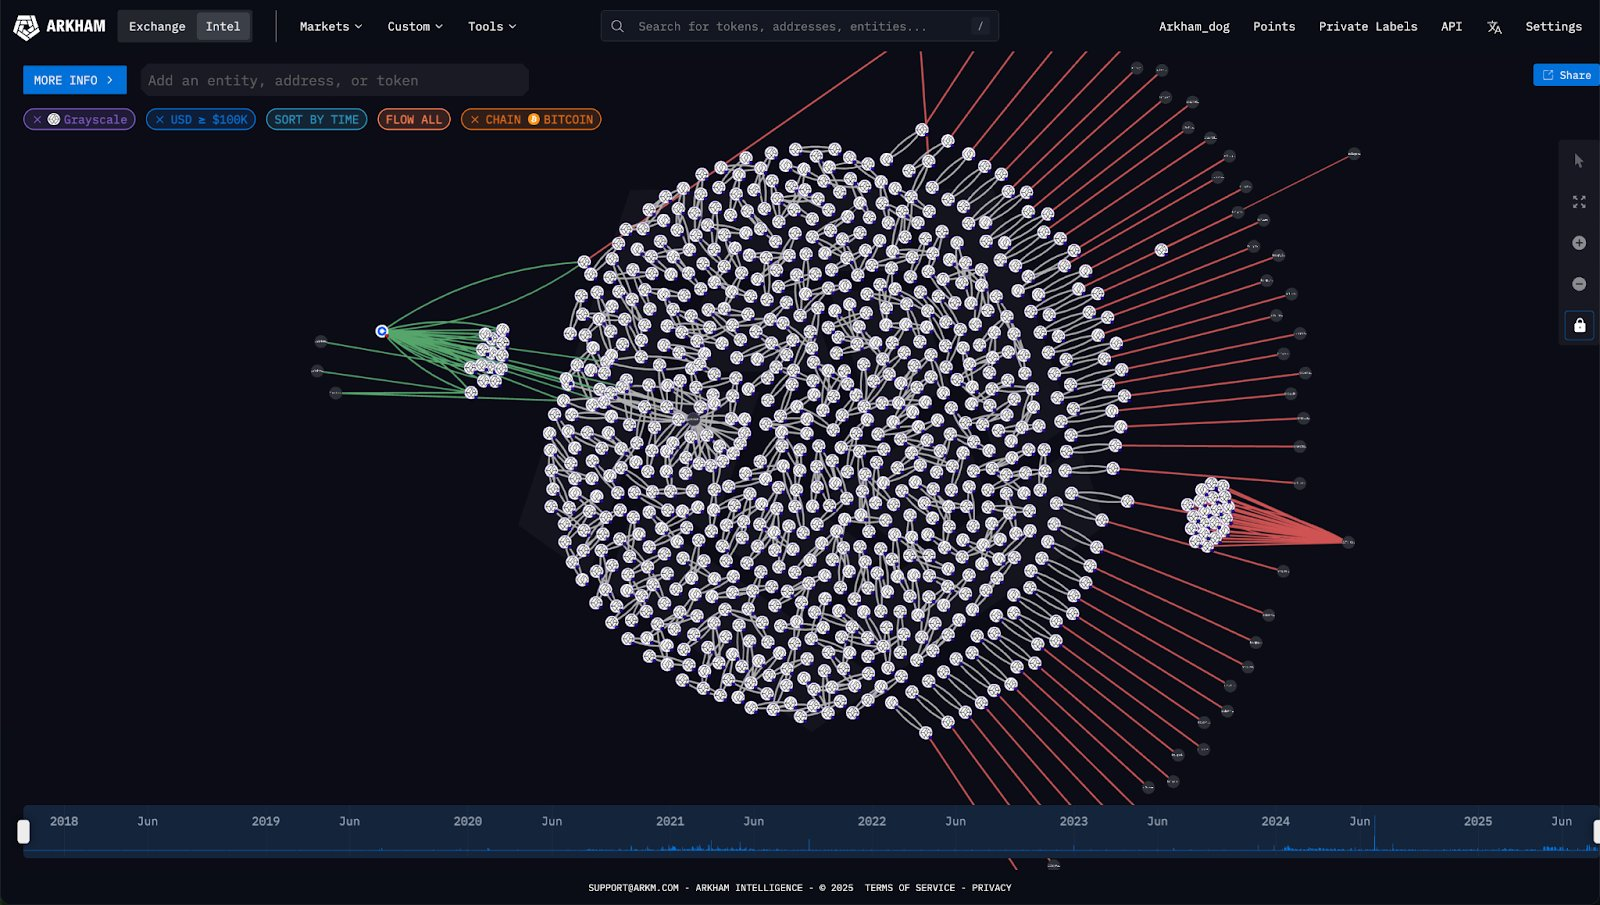Toggle the Flow All filter chip
The height and width of the screenshot is (905, 1600).
pos(413,120)
